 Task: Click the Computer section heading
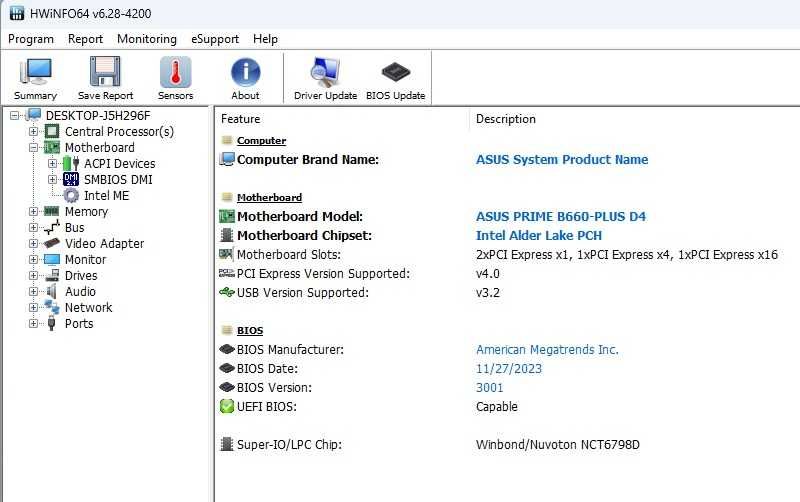(261, 140)
